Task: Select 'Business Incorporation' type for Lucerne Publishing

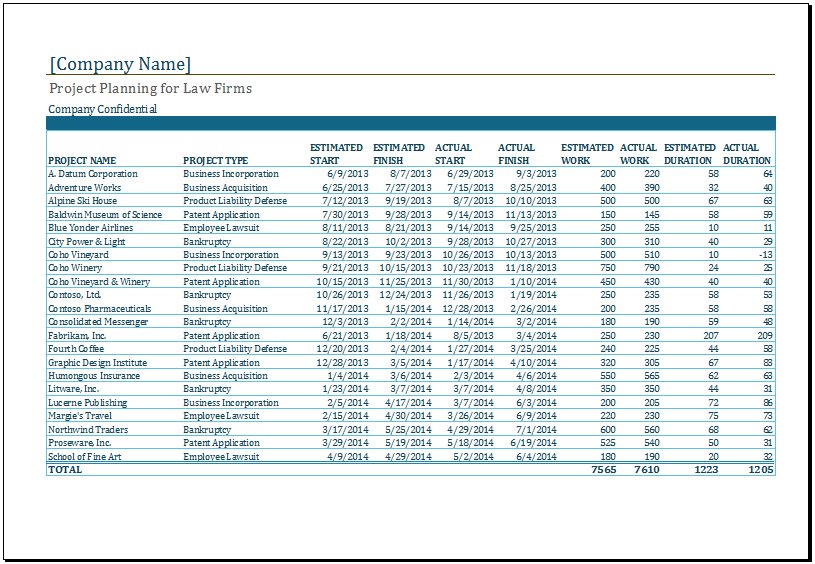Action: (x=231, y=403)
